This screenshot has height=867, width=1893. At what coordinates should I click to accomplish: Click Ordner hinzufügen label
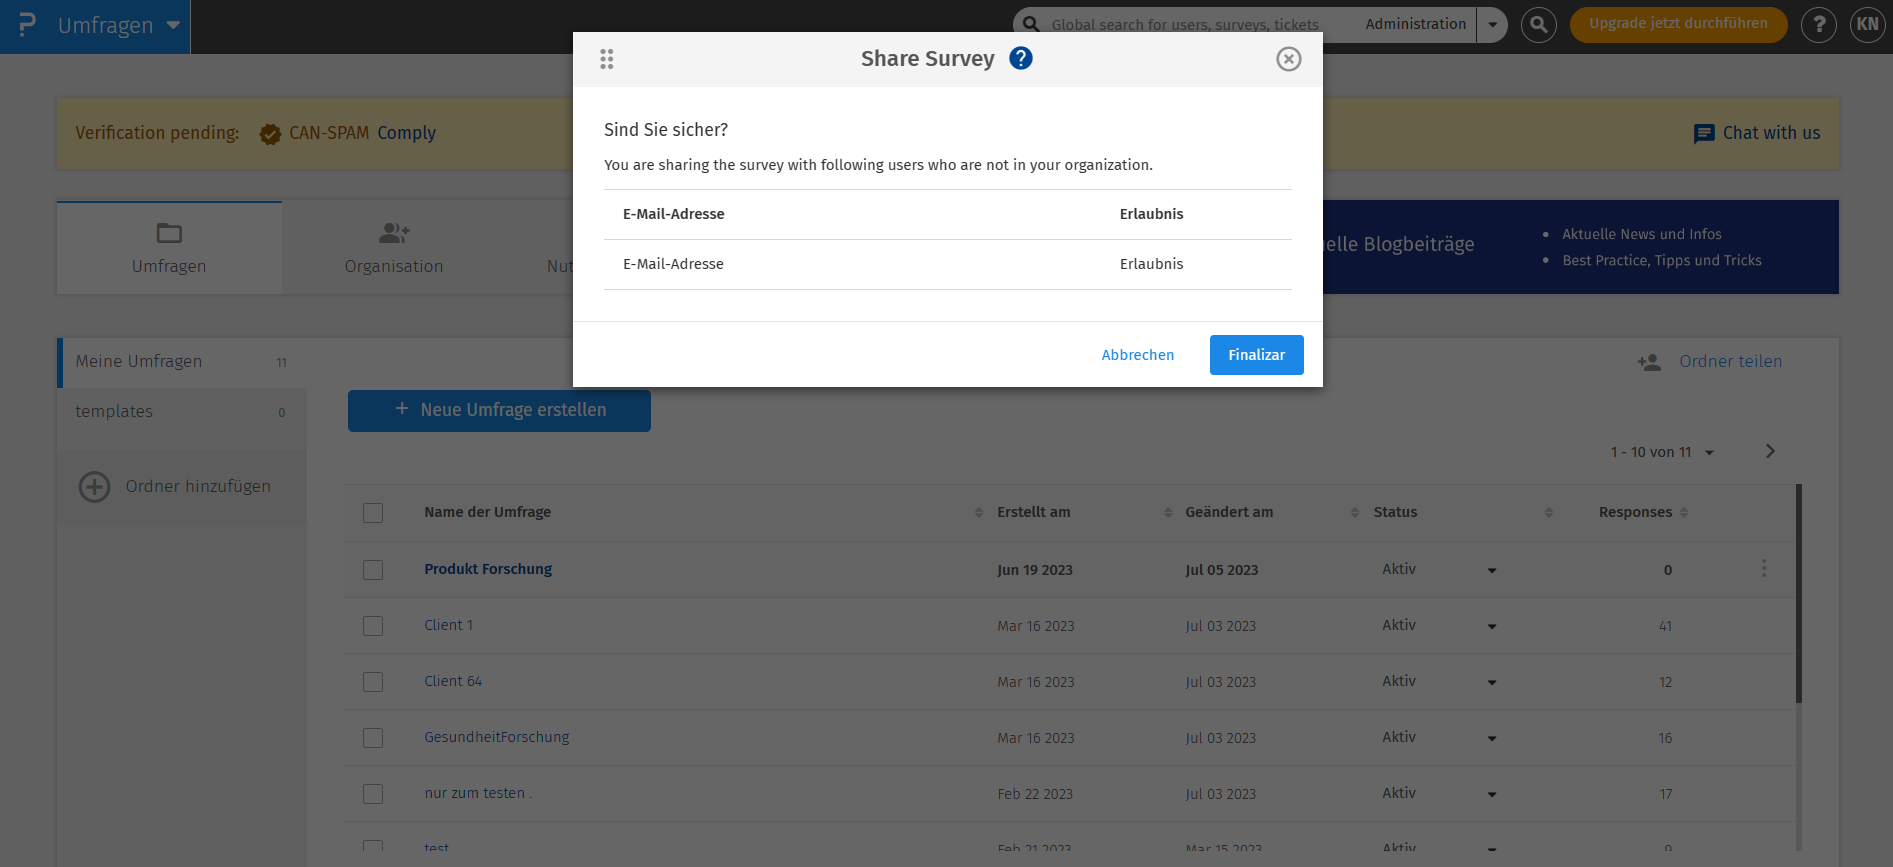198,486
